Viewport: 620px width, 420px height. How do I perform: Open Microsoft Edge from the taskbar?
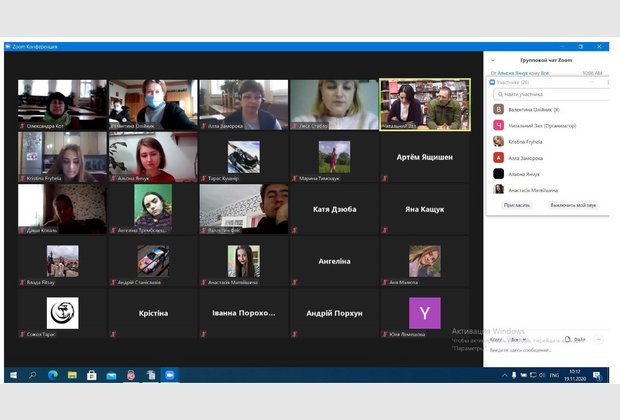[54, 375]
